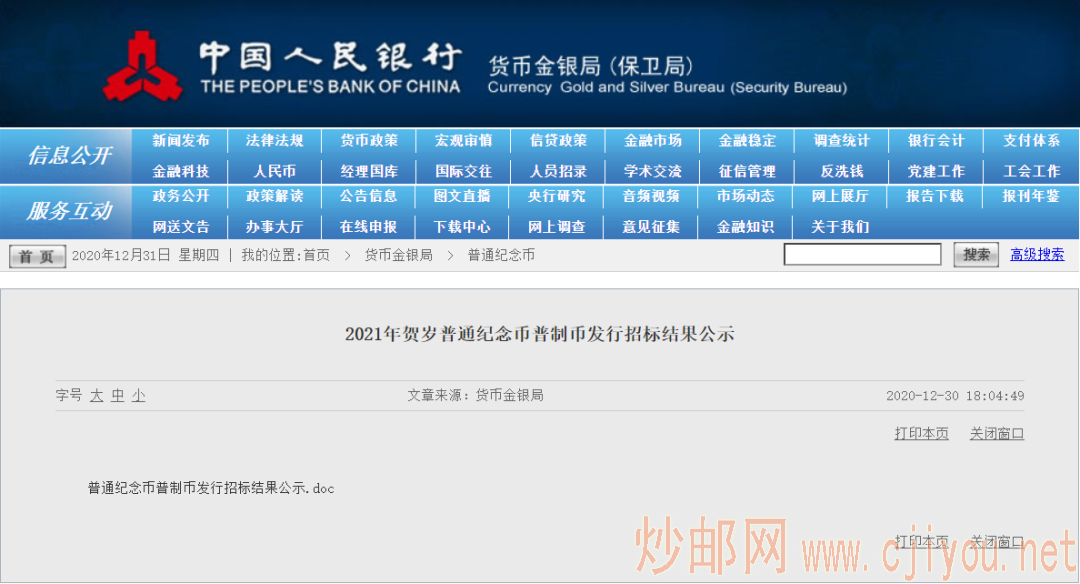Open 国际交往 page

(x=464, y=171)
